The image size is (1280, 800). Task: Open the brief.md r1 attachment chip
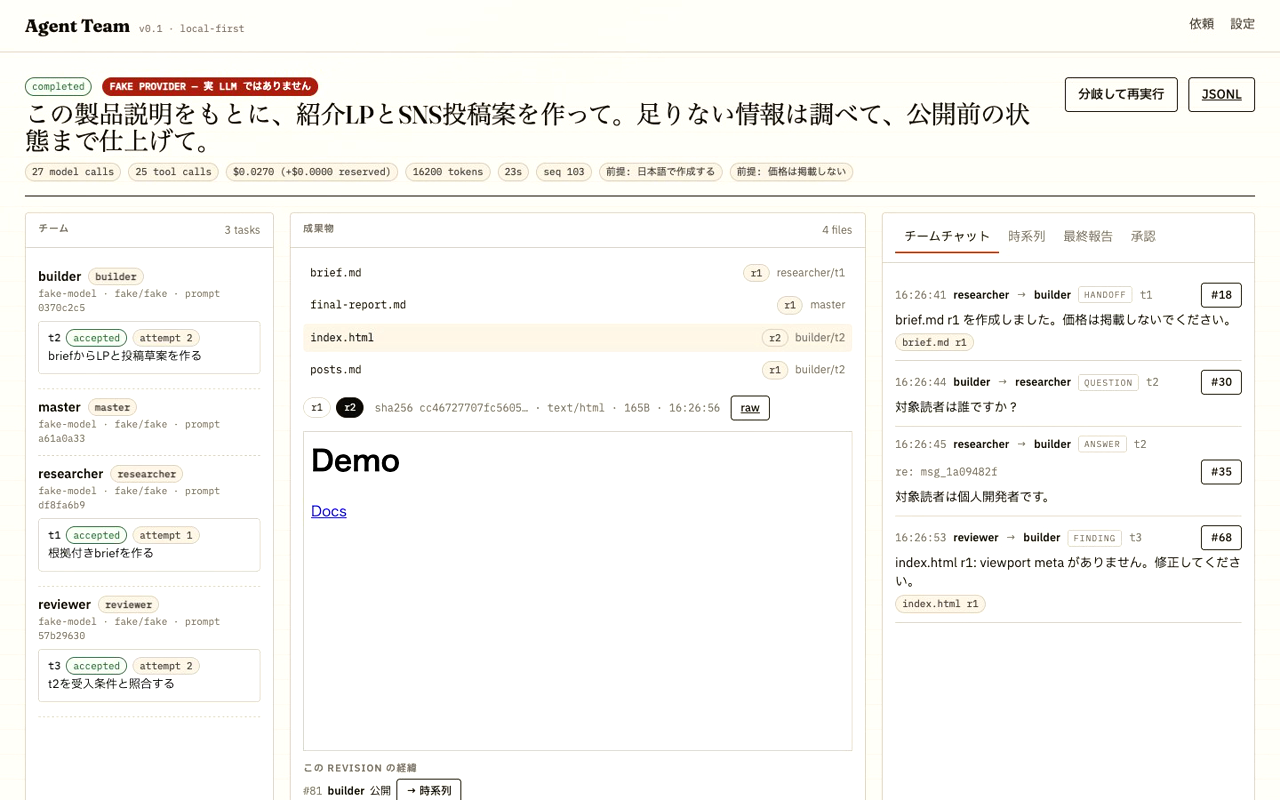[934, 342]
